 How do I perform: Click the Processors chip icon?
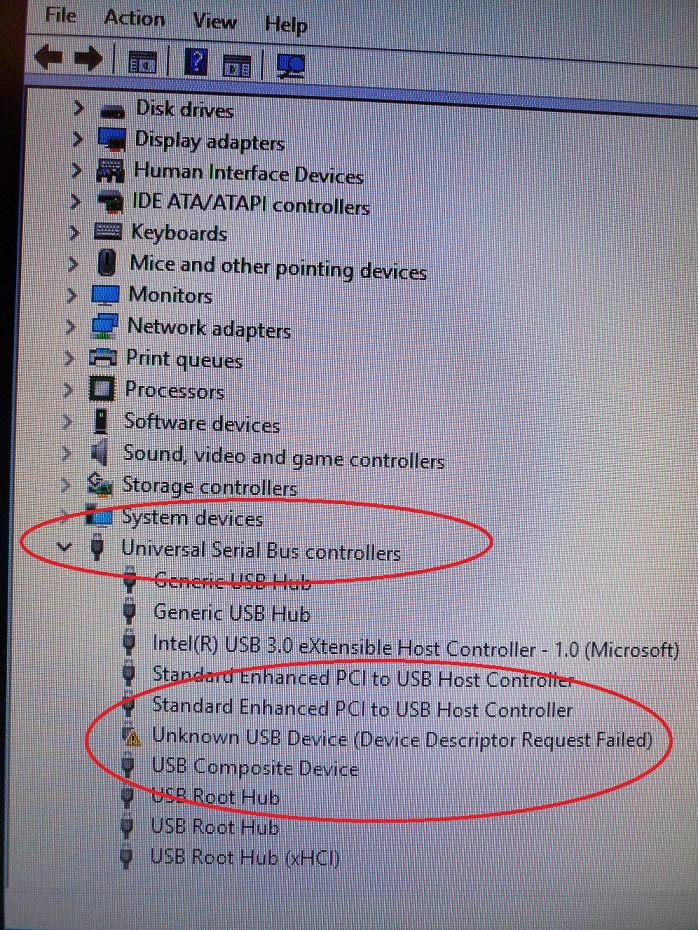pyautogui.click(x=101, y=390)
